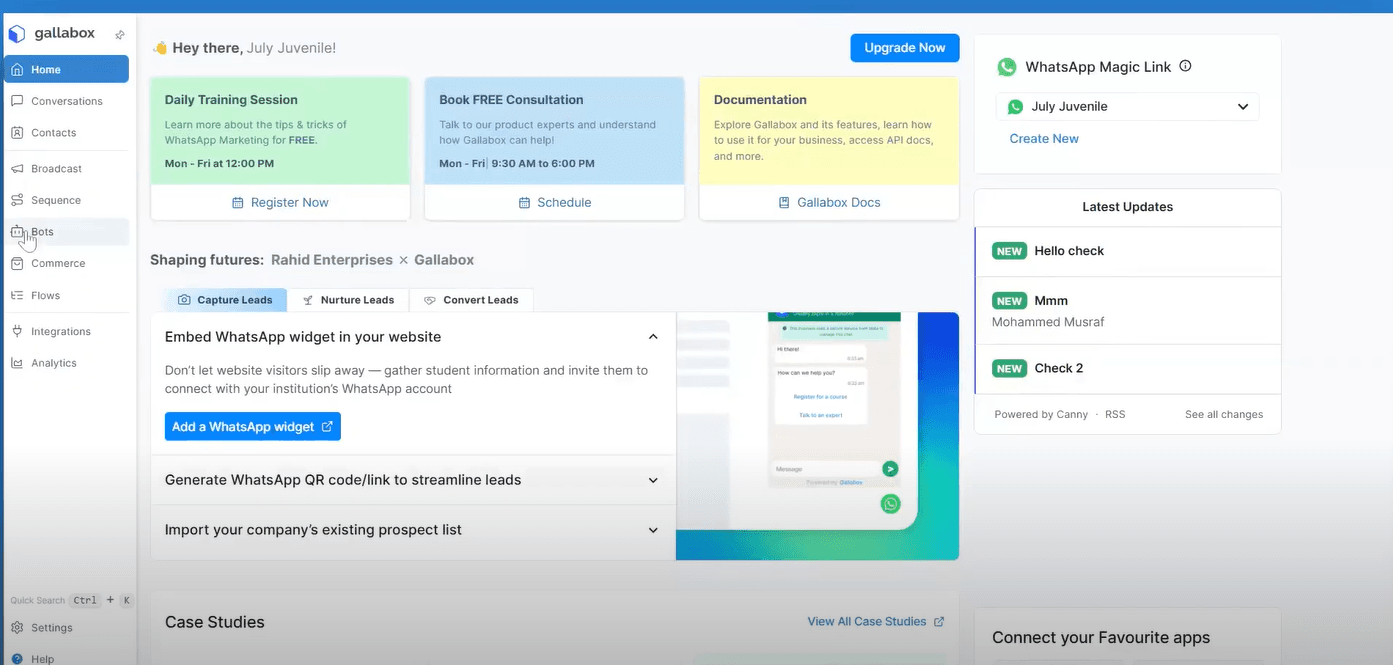Click the info icon beside WhatsApp Magic Link
This screenshot has height=665, width=1393.
click(1185, 66)
